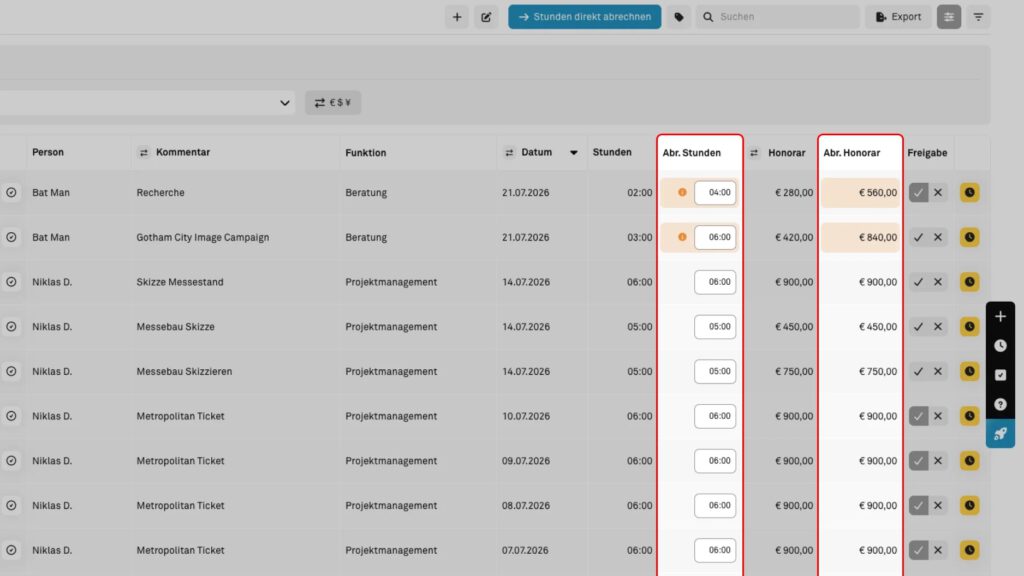Click the black sidebar plus icon
The height and width of the screenshot is (576, 1024).
click(x=1000, y=317)
